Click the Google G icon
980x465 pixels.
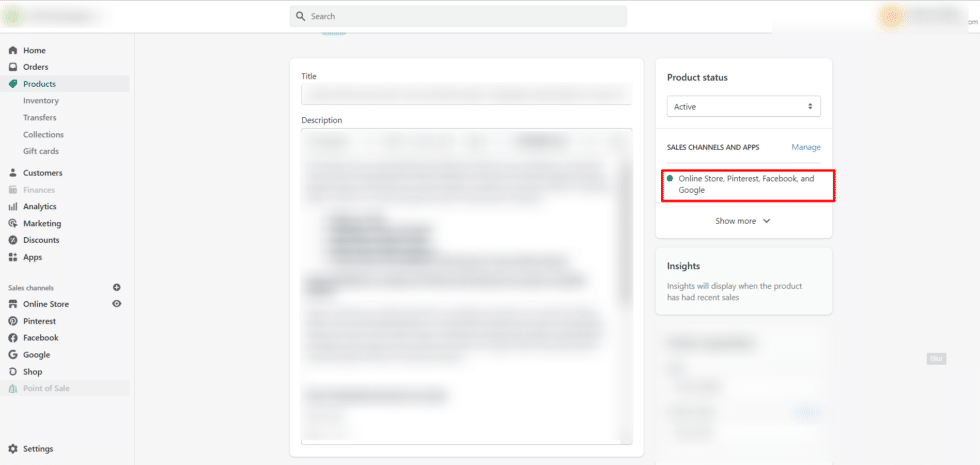point(12,355)
